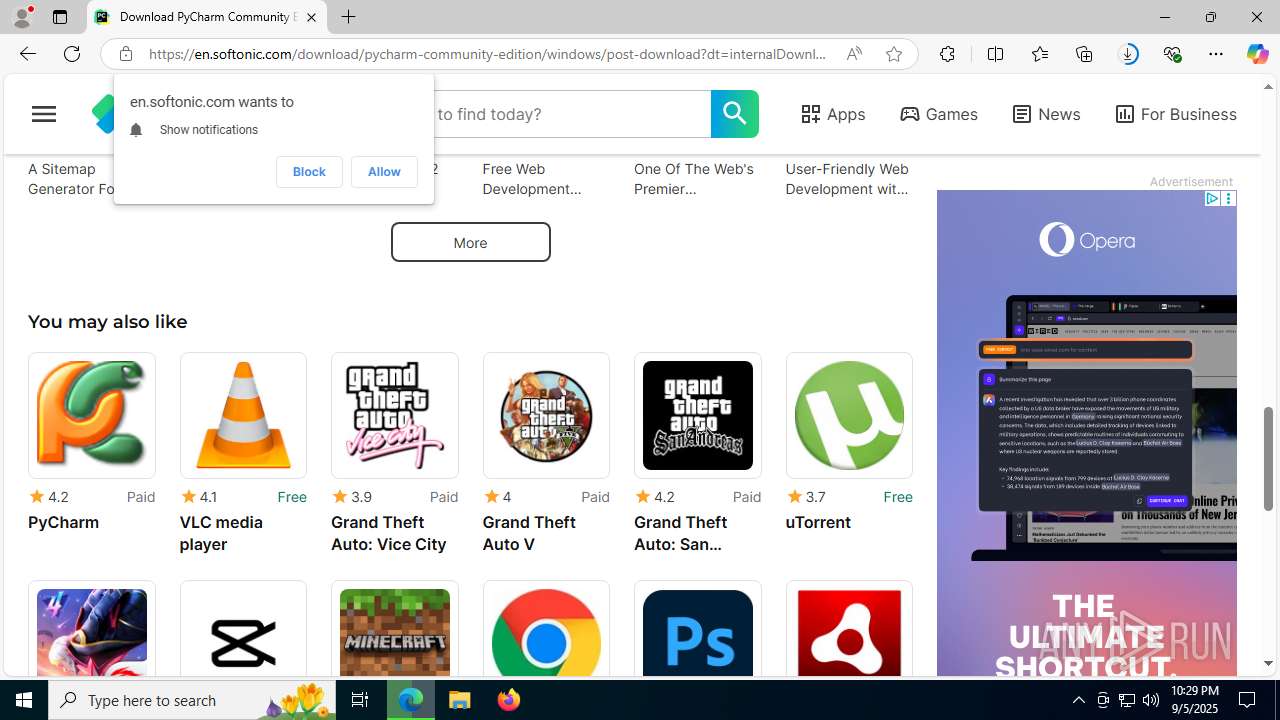The width and height of the screenshot is (1280, 720).
Task: Open the Downloads icon
Action: click(x=1128, y=54)
